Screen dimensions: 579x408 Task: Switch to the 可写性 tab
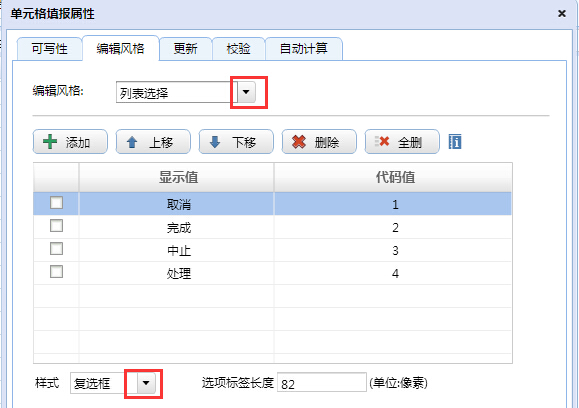(x=49, y=49)
